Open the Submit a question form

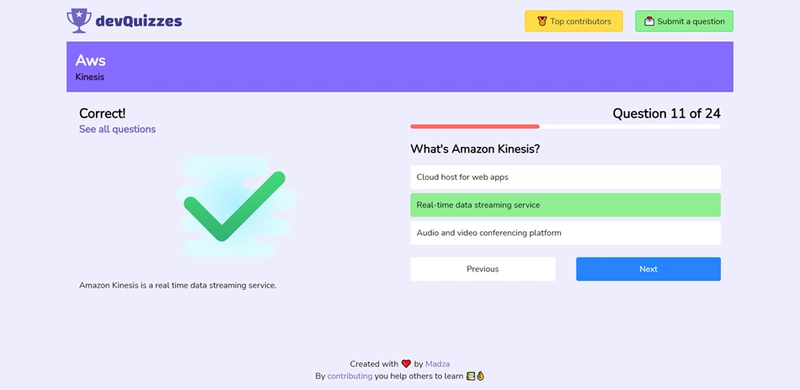point(684,21)
